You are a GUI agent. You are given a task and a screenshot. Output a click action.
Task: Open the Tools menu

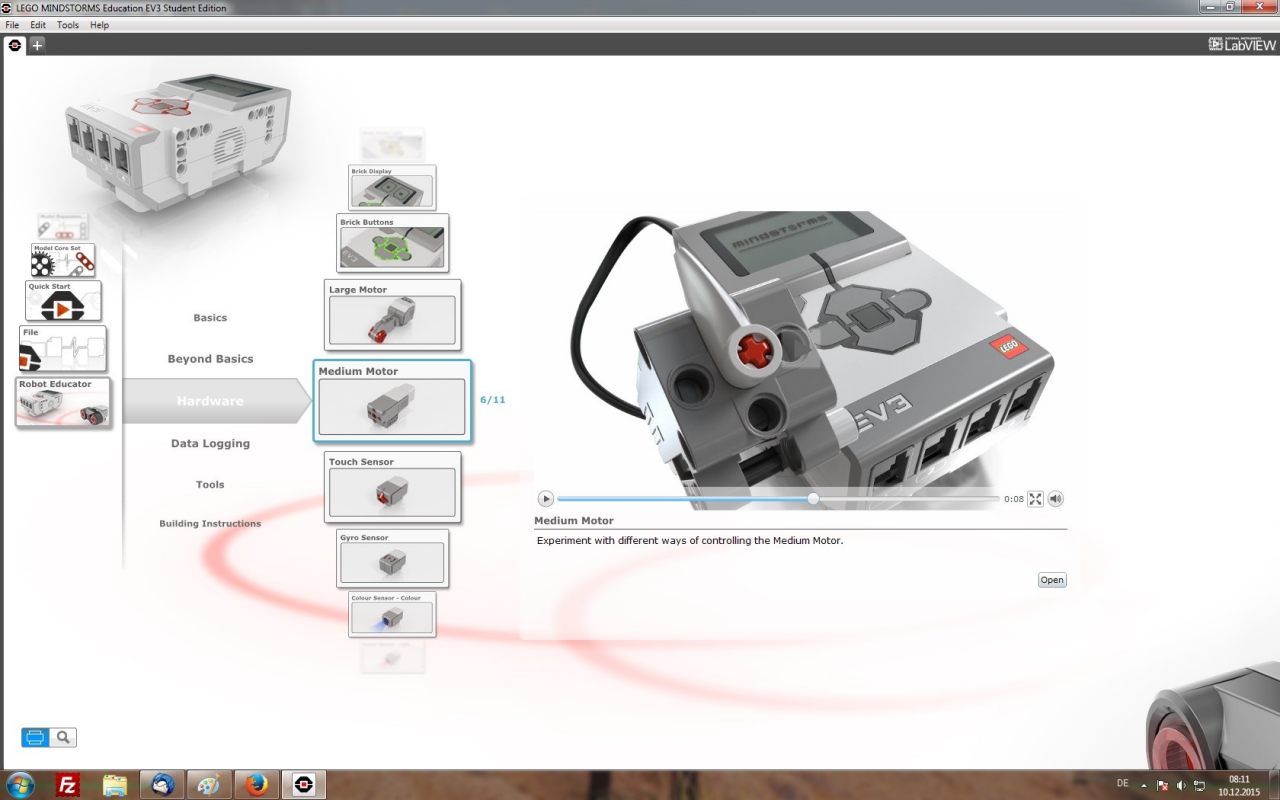68,25
